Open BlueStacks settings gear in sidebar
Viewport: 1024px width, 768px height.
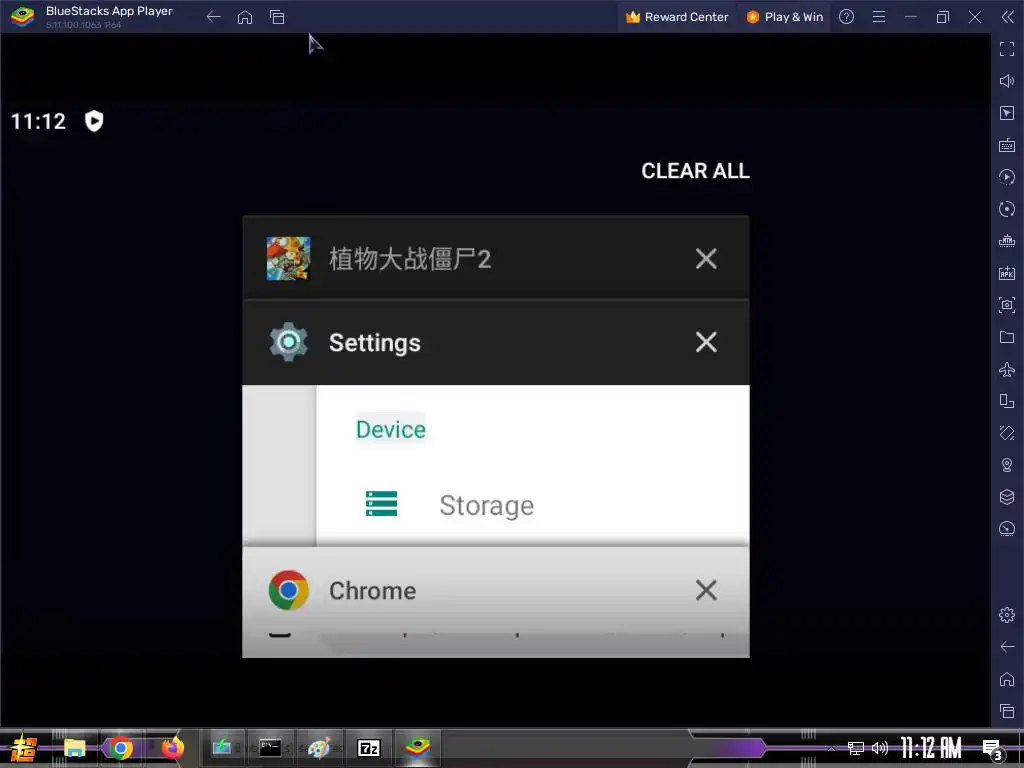pos(1007,615)
